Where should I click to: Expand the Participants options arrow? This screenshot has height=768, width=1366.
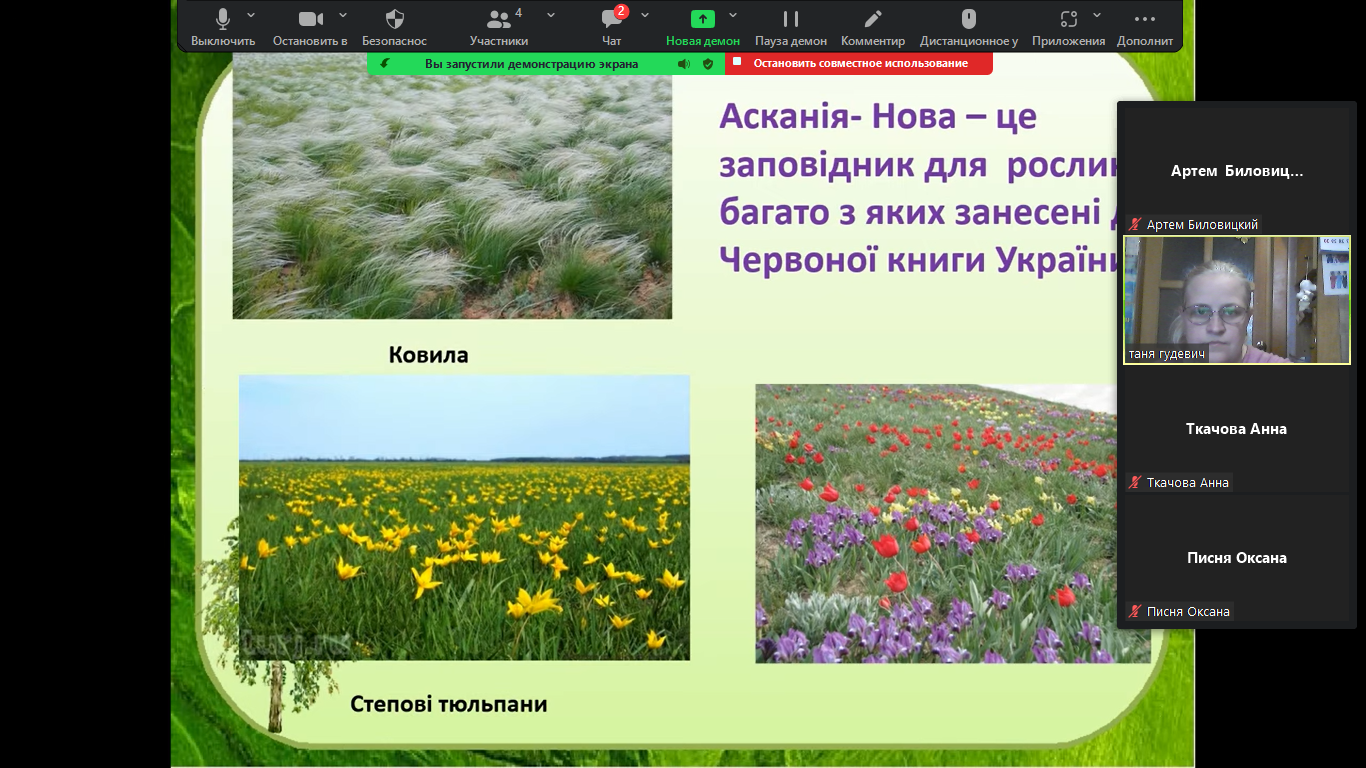(551, 15)
